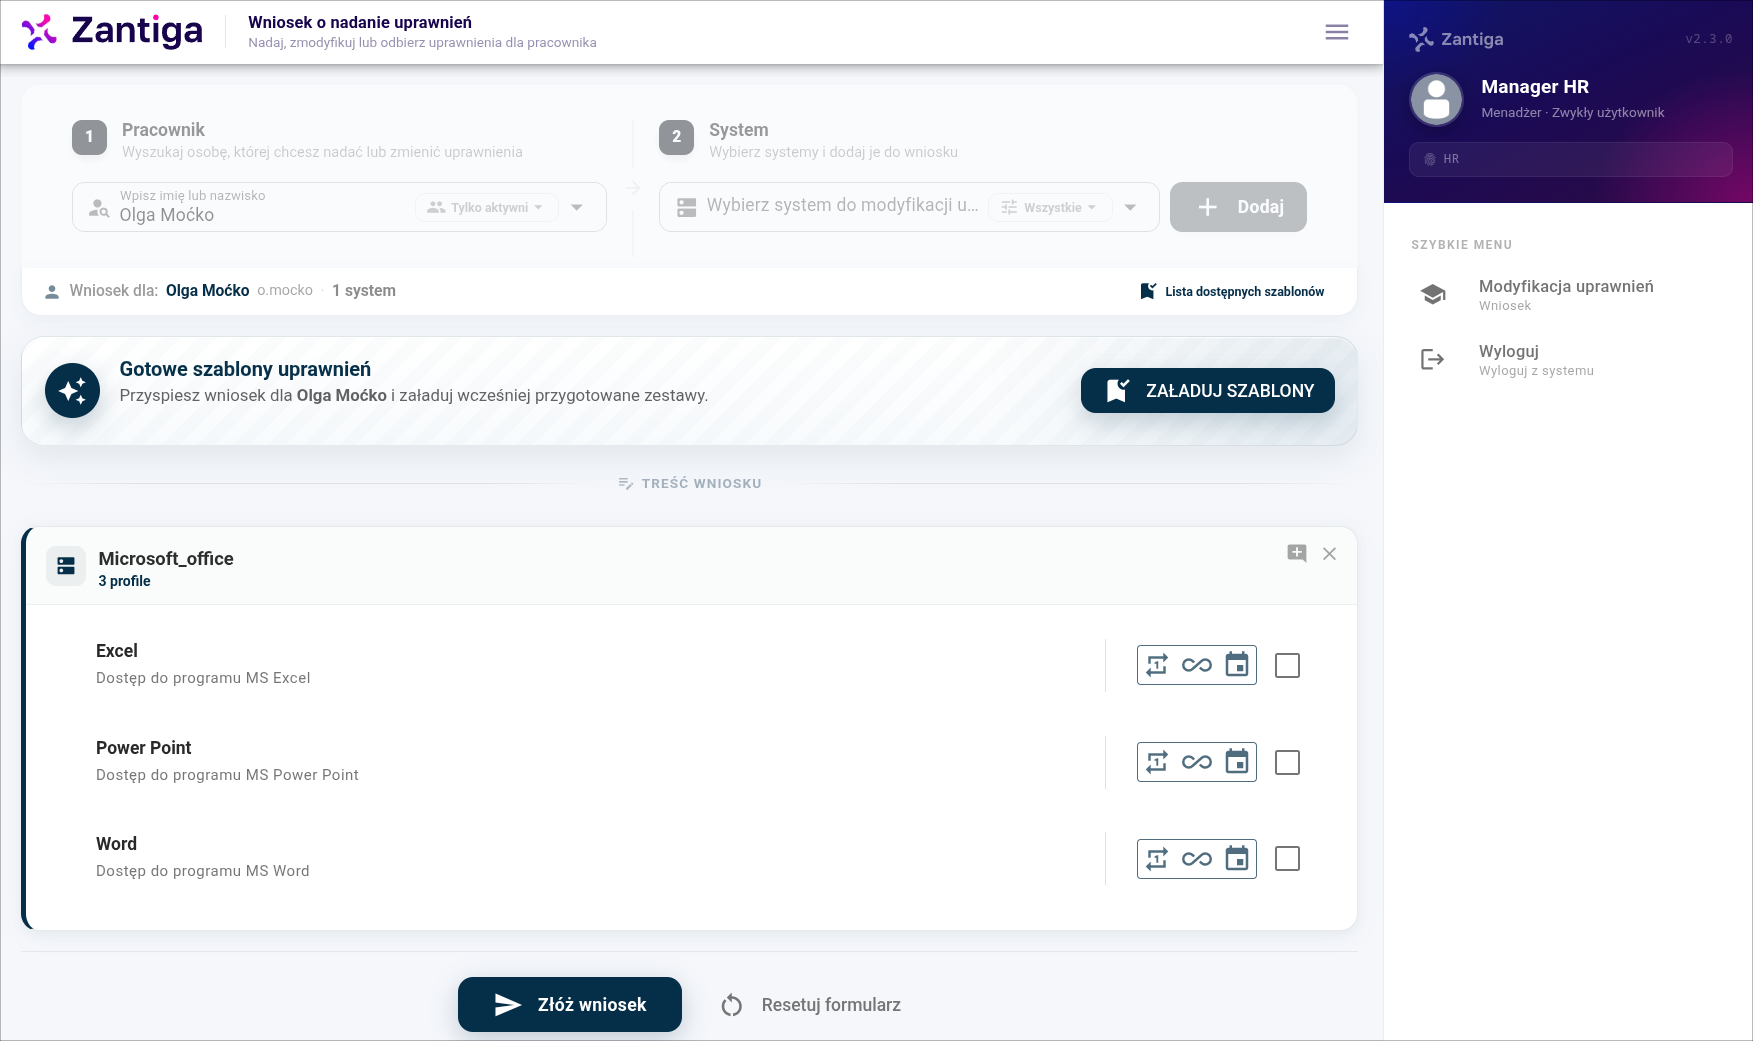Click the Microsoft_office server icon

[66, 566]
